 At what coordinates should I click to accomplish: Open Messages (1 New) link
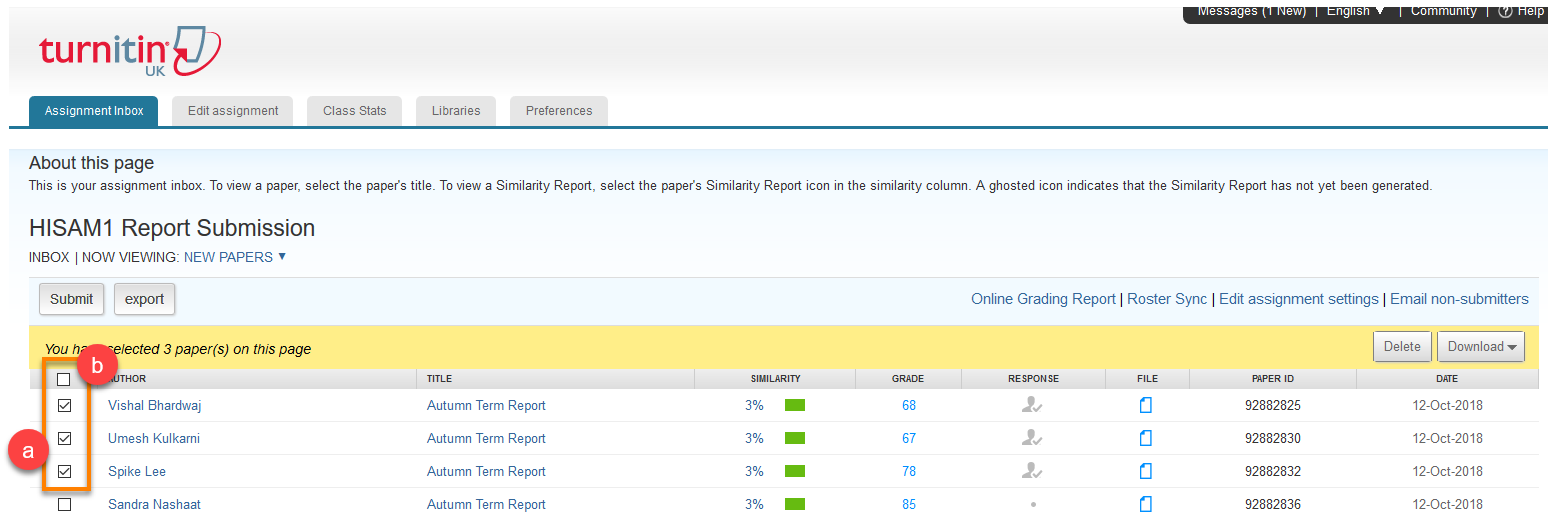[x=1252, y=11]
